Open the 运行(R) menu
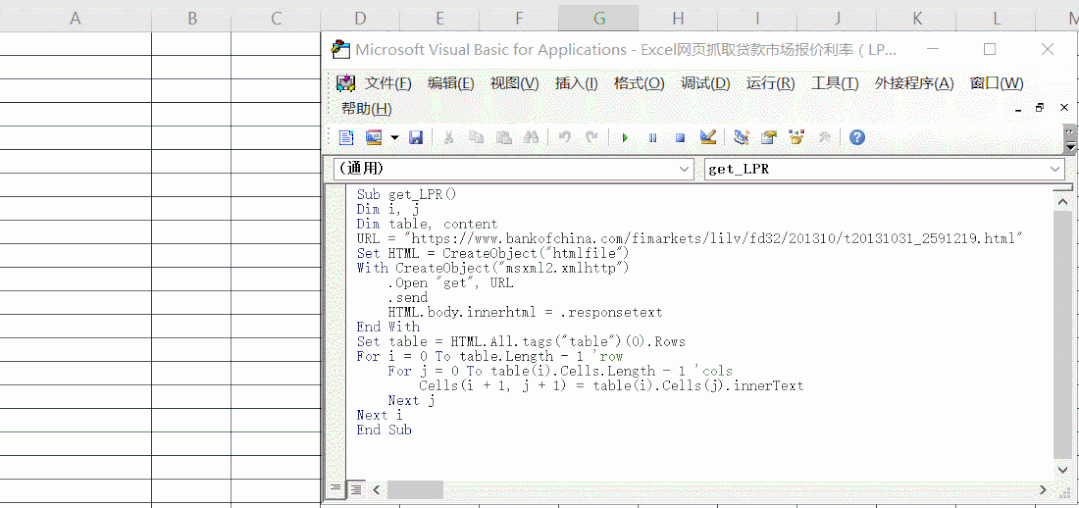 (771, 83)
